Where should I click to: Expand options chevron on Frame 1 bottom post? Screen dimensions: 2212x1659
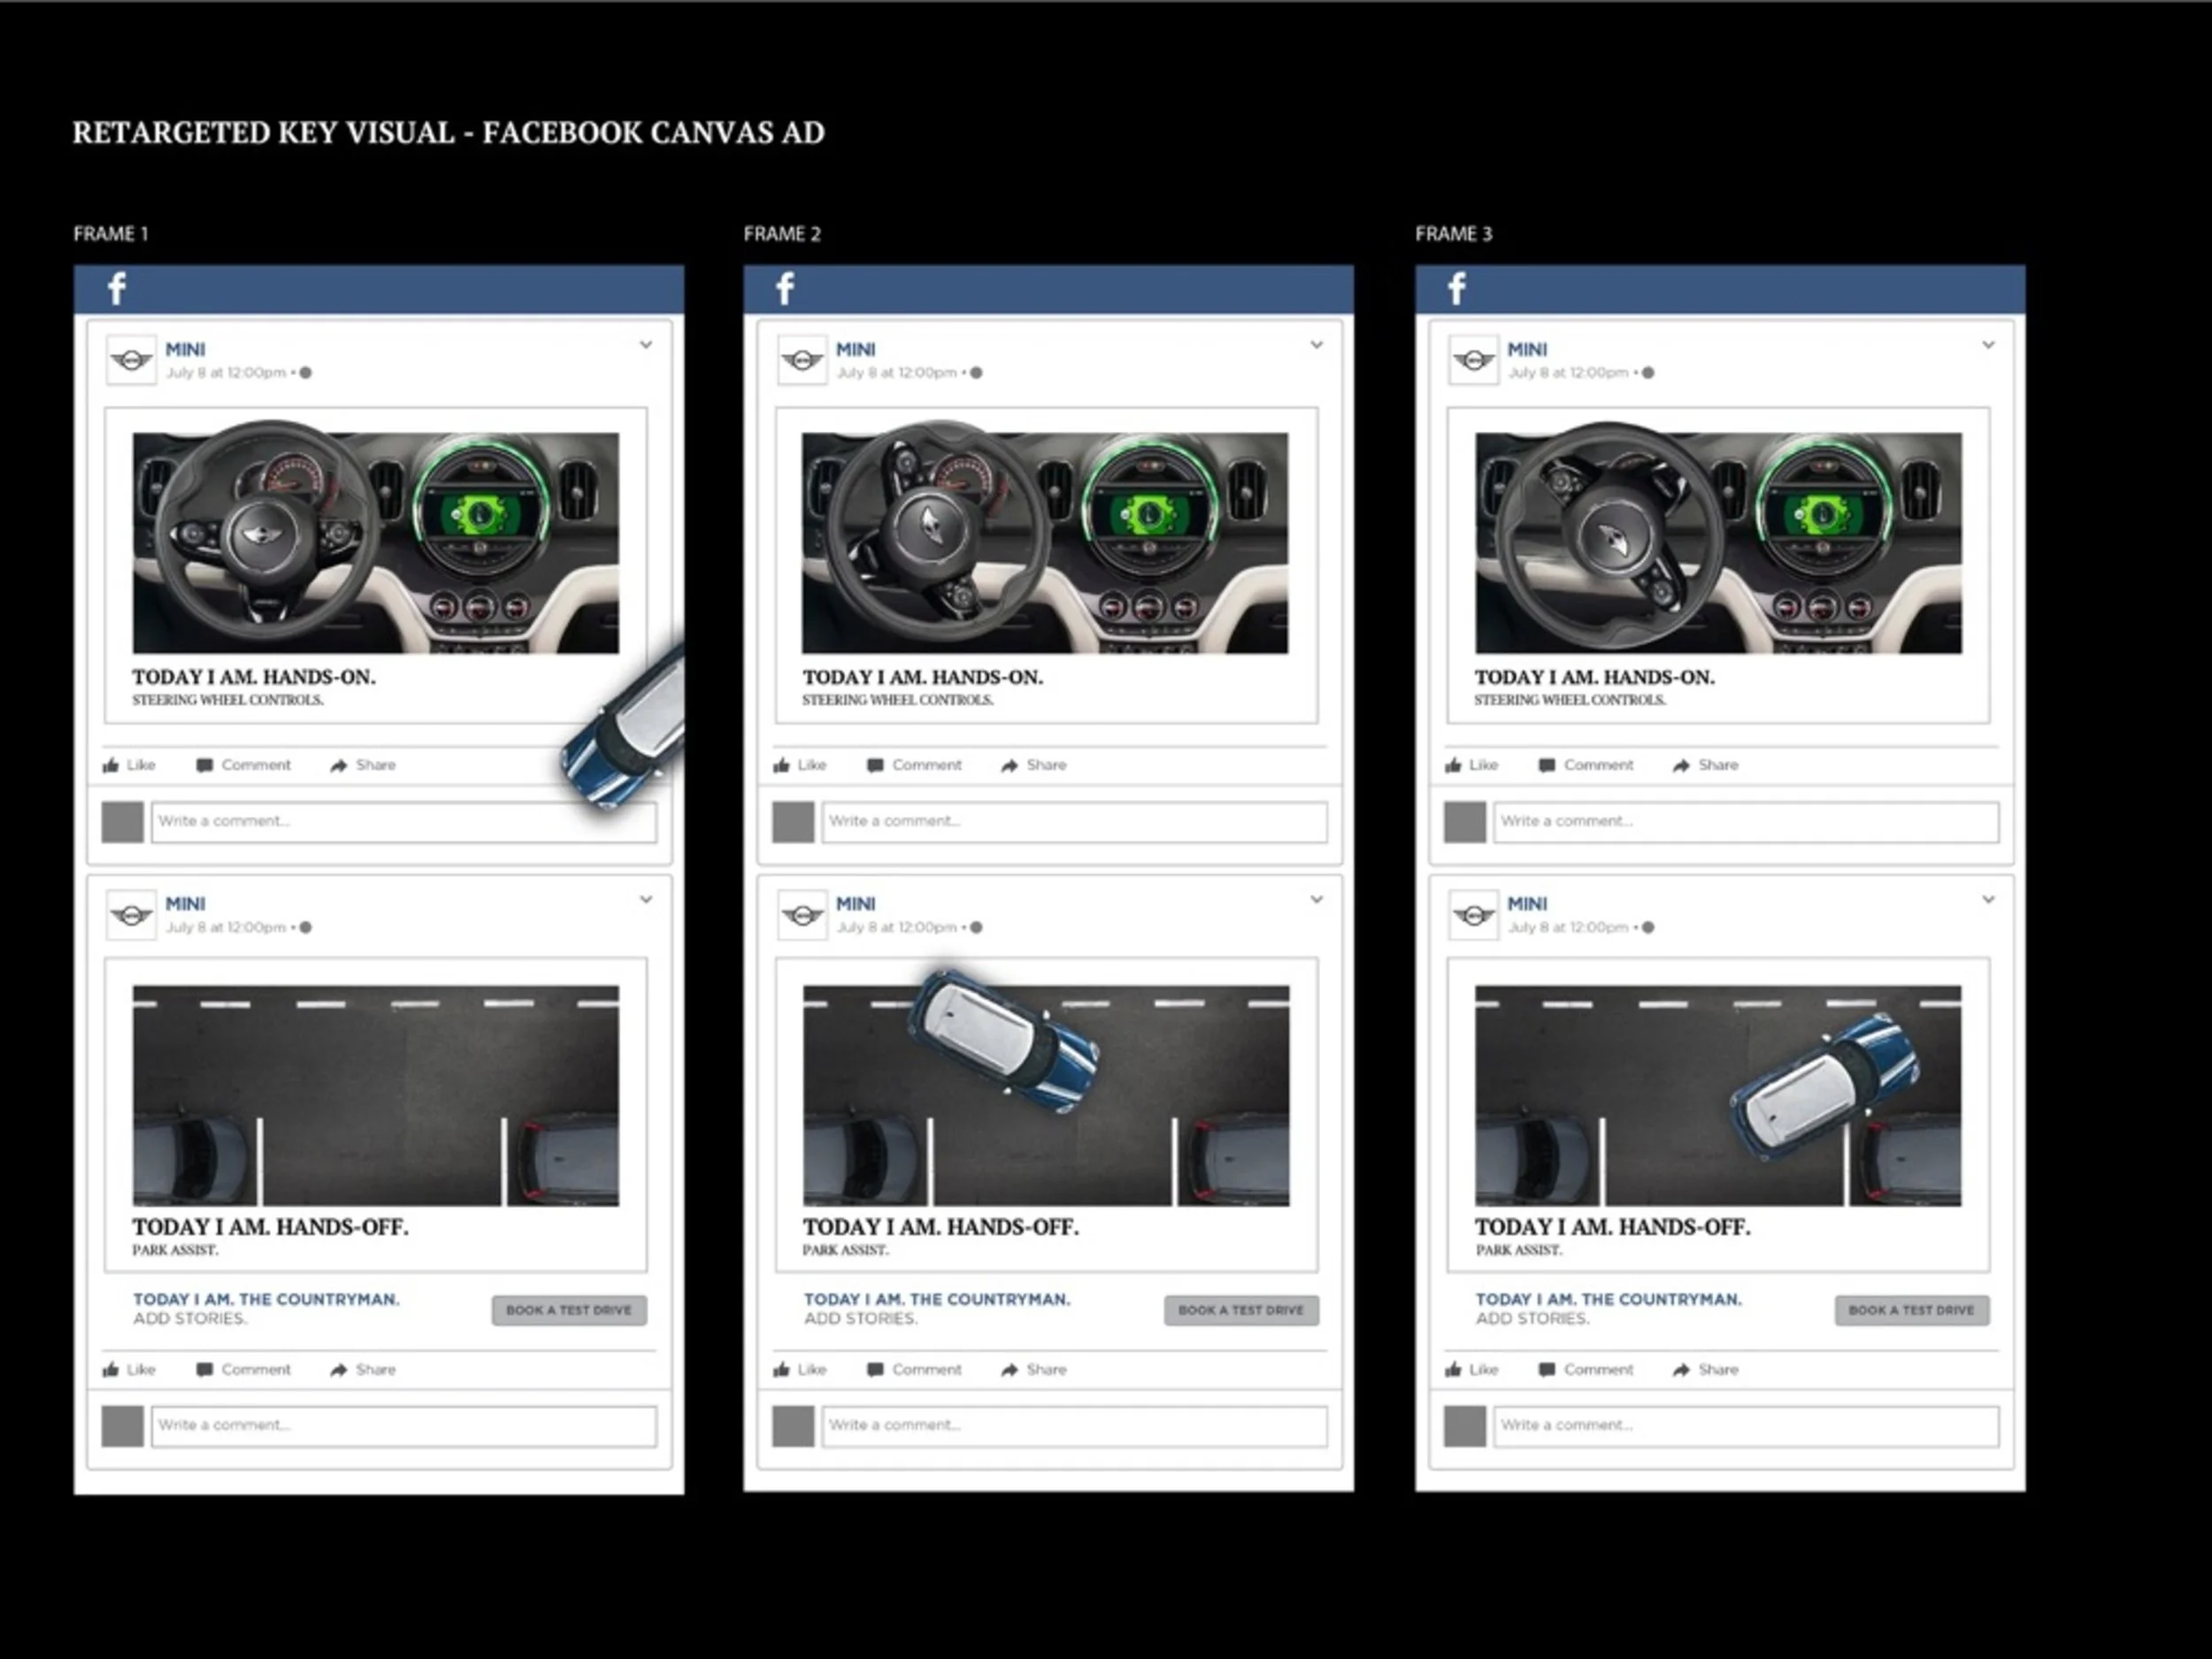pyautogui.click(x=646, y=899)
